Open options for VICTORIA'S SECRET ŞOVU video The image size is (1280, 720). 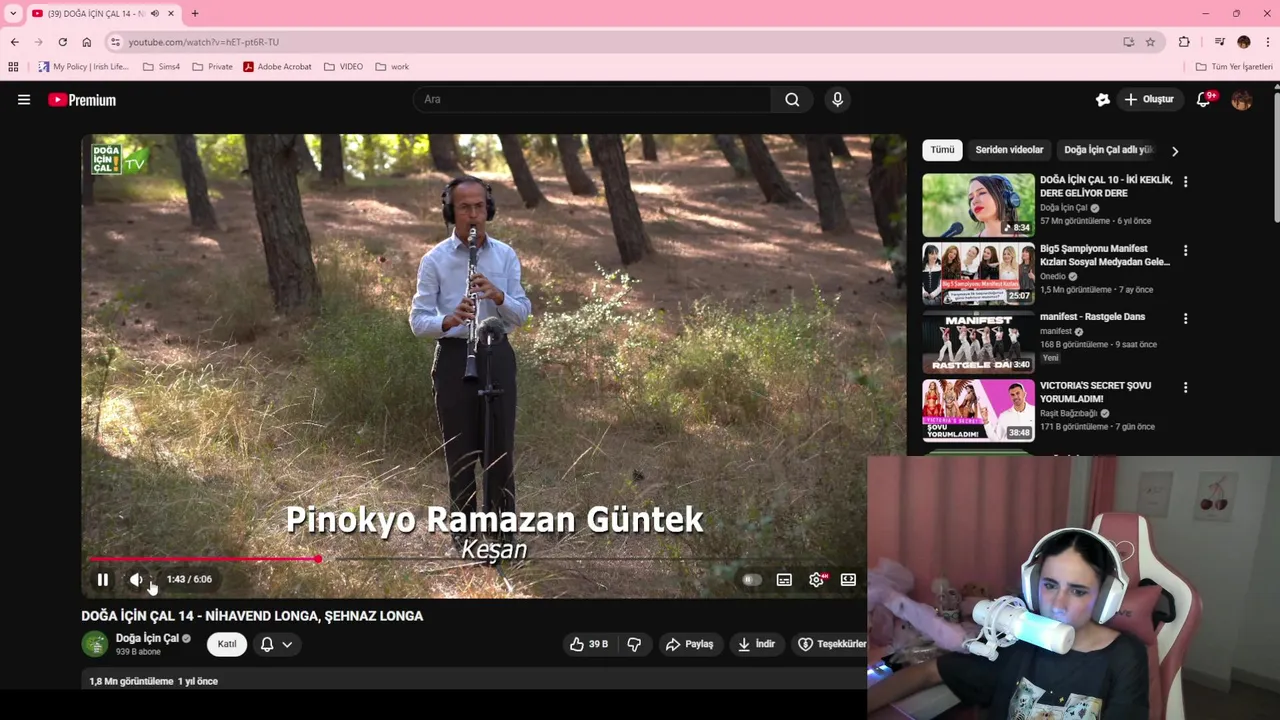[x=1185, y=387]
